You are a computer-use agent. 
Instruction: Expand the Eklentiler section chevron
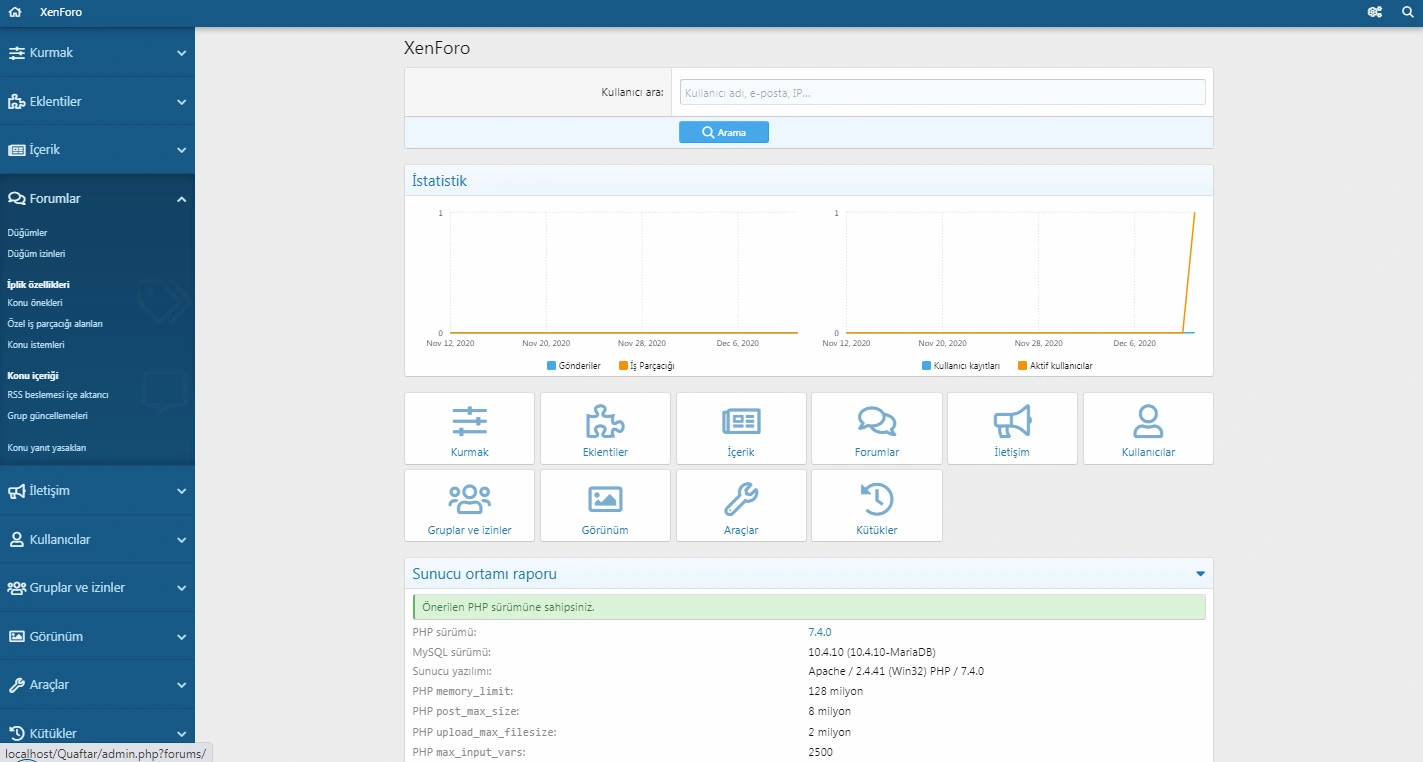click(x=181, y=102)
